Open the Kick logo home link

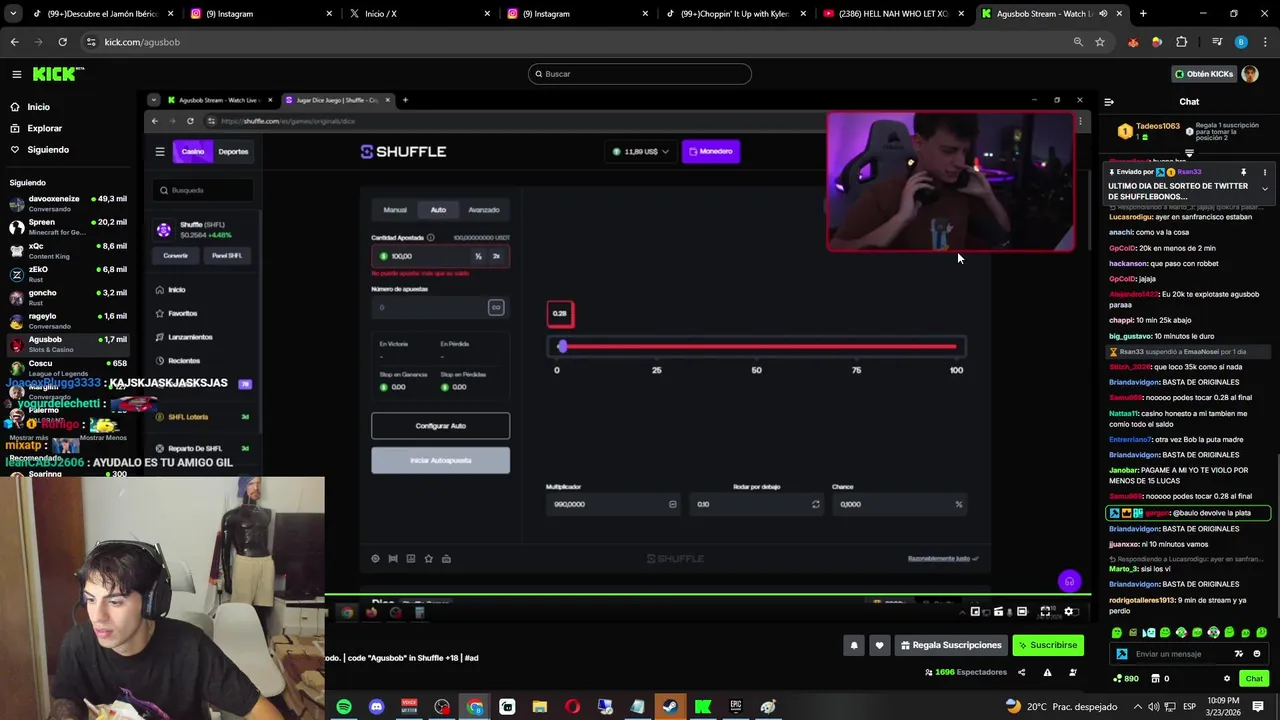point(58,74)
